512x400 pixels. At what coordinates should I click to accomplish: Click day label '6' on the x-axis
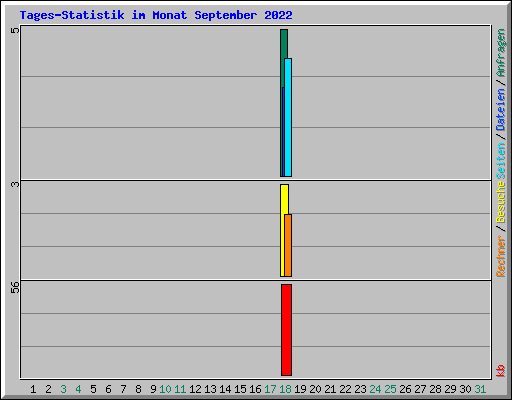[108, 389]
